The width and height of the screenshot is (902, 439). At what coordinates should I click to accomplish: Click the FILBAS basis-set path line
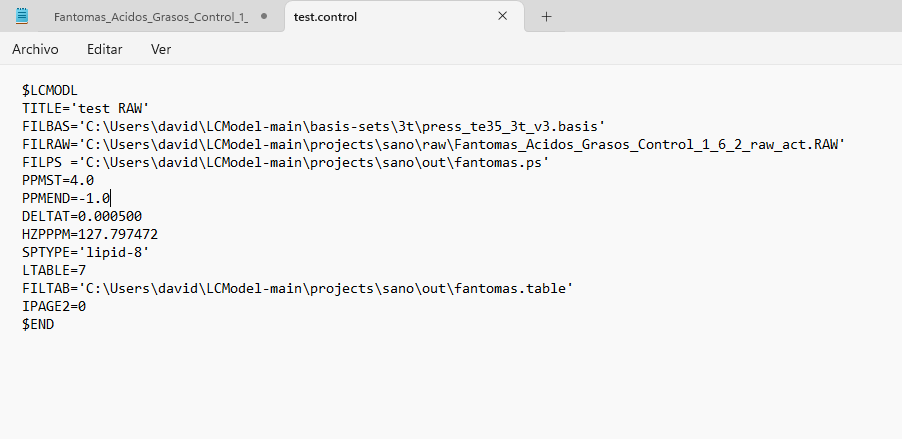[314, 126]
